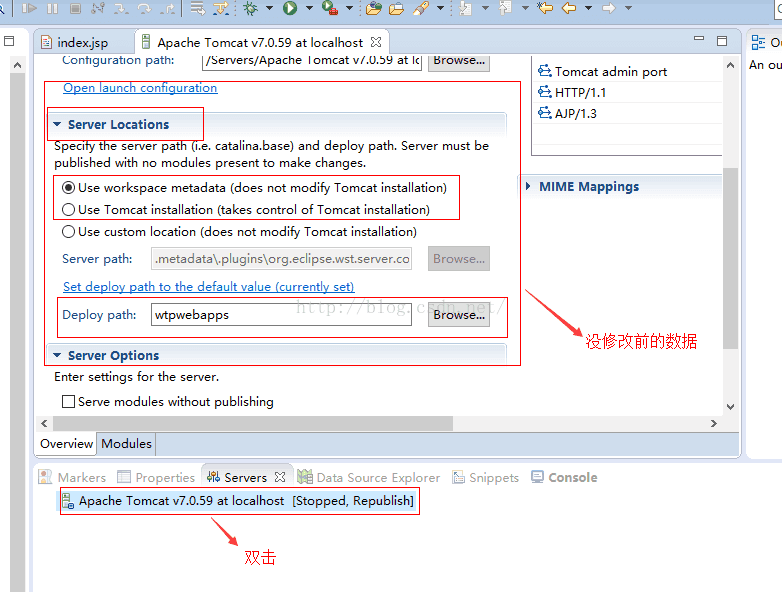Screen dimensions: 782x592
Task: Click the Deploy path wtpwebapps field
Action: [281, 315]
